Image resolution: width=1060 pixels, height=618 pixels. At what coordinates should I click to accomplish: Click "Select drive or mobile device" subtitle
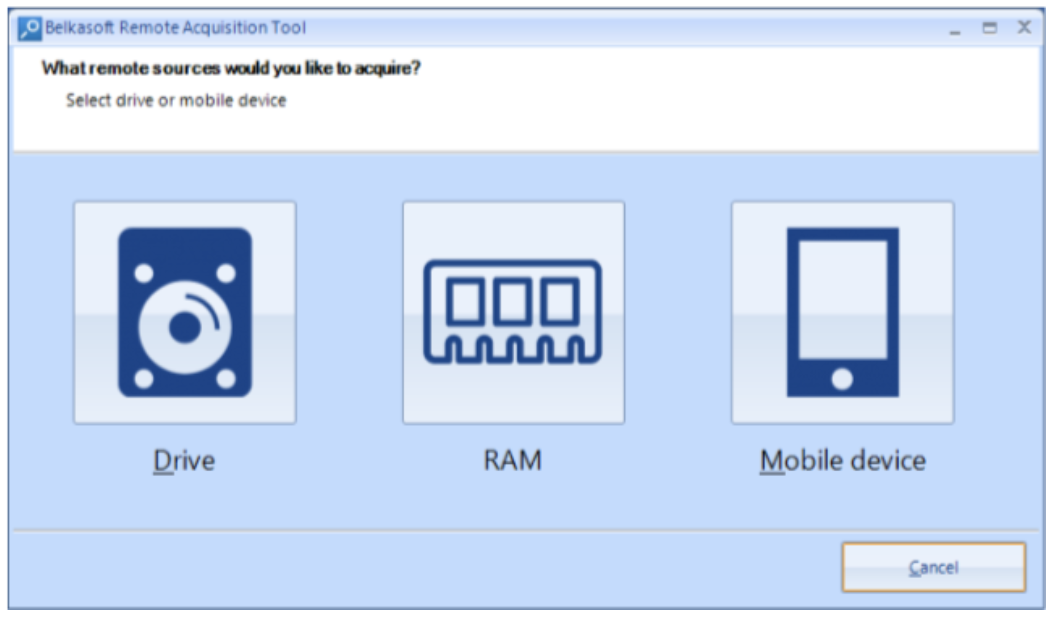pyautogui.click(x=176, y=101)
